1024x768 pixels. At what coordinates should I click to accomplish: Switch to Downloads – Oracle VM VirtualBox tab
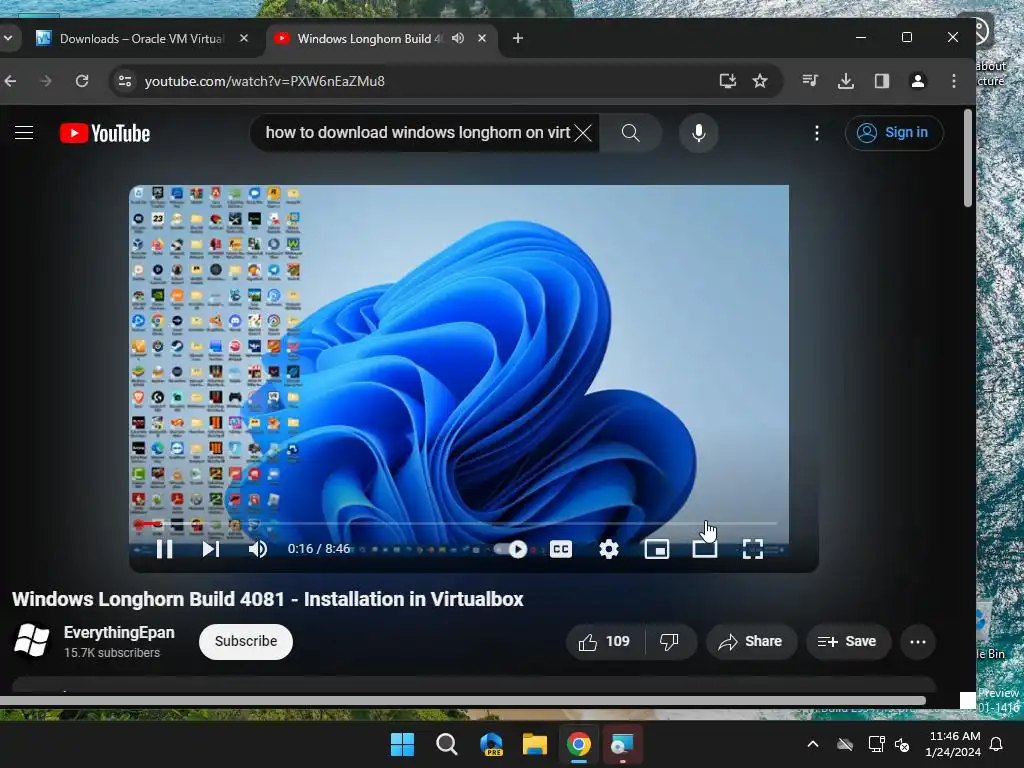click(x=142, y=39)
